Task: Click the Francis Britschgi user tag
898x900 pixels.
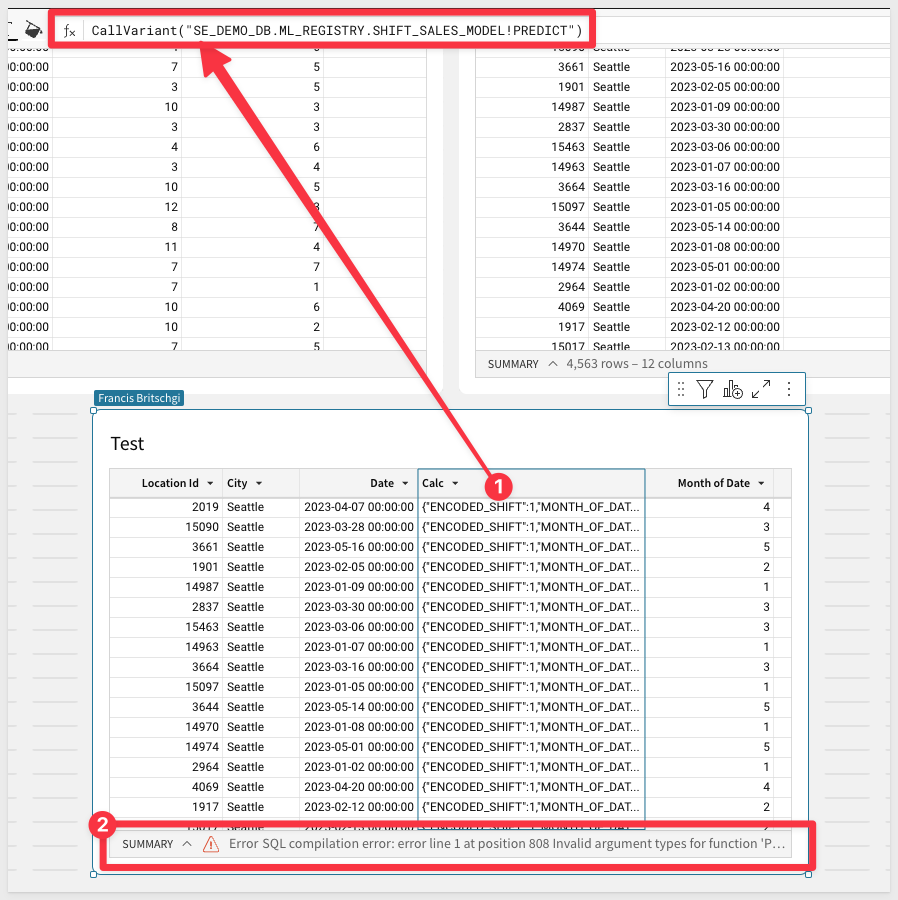Action: (x=139, y=398)
